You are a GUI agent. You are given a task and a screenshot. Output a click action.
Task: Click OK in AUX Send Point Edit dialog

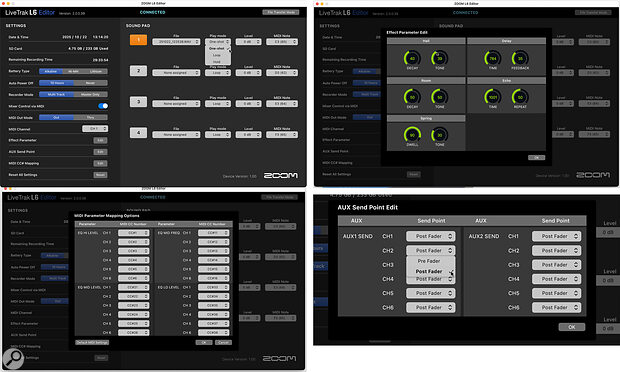click(572, 327)
